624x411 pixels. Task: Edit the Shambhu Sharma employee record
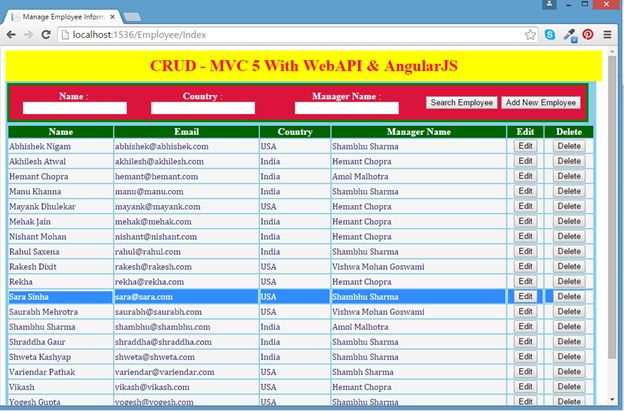click(x=525, y=327)
